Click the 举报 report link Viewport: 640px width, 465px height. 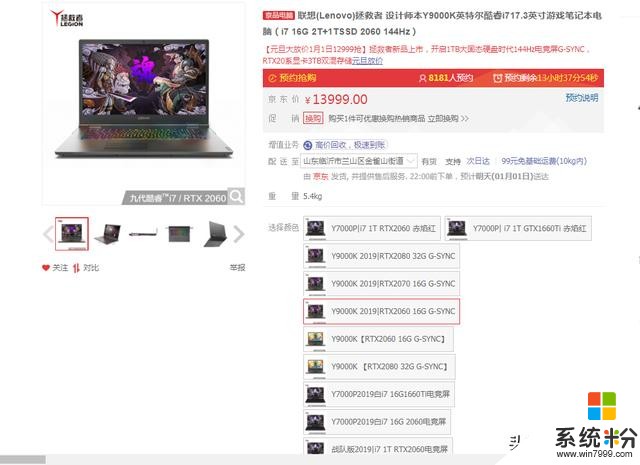(237, 268)
